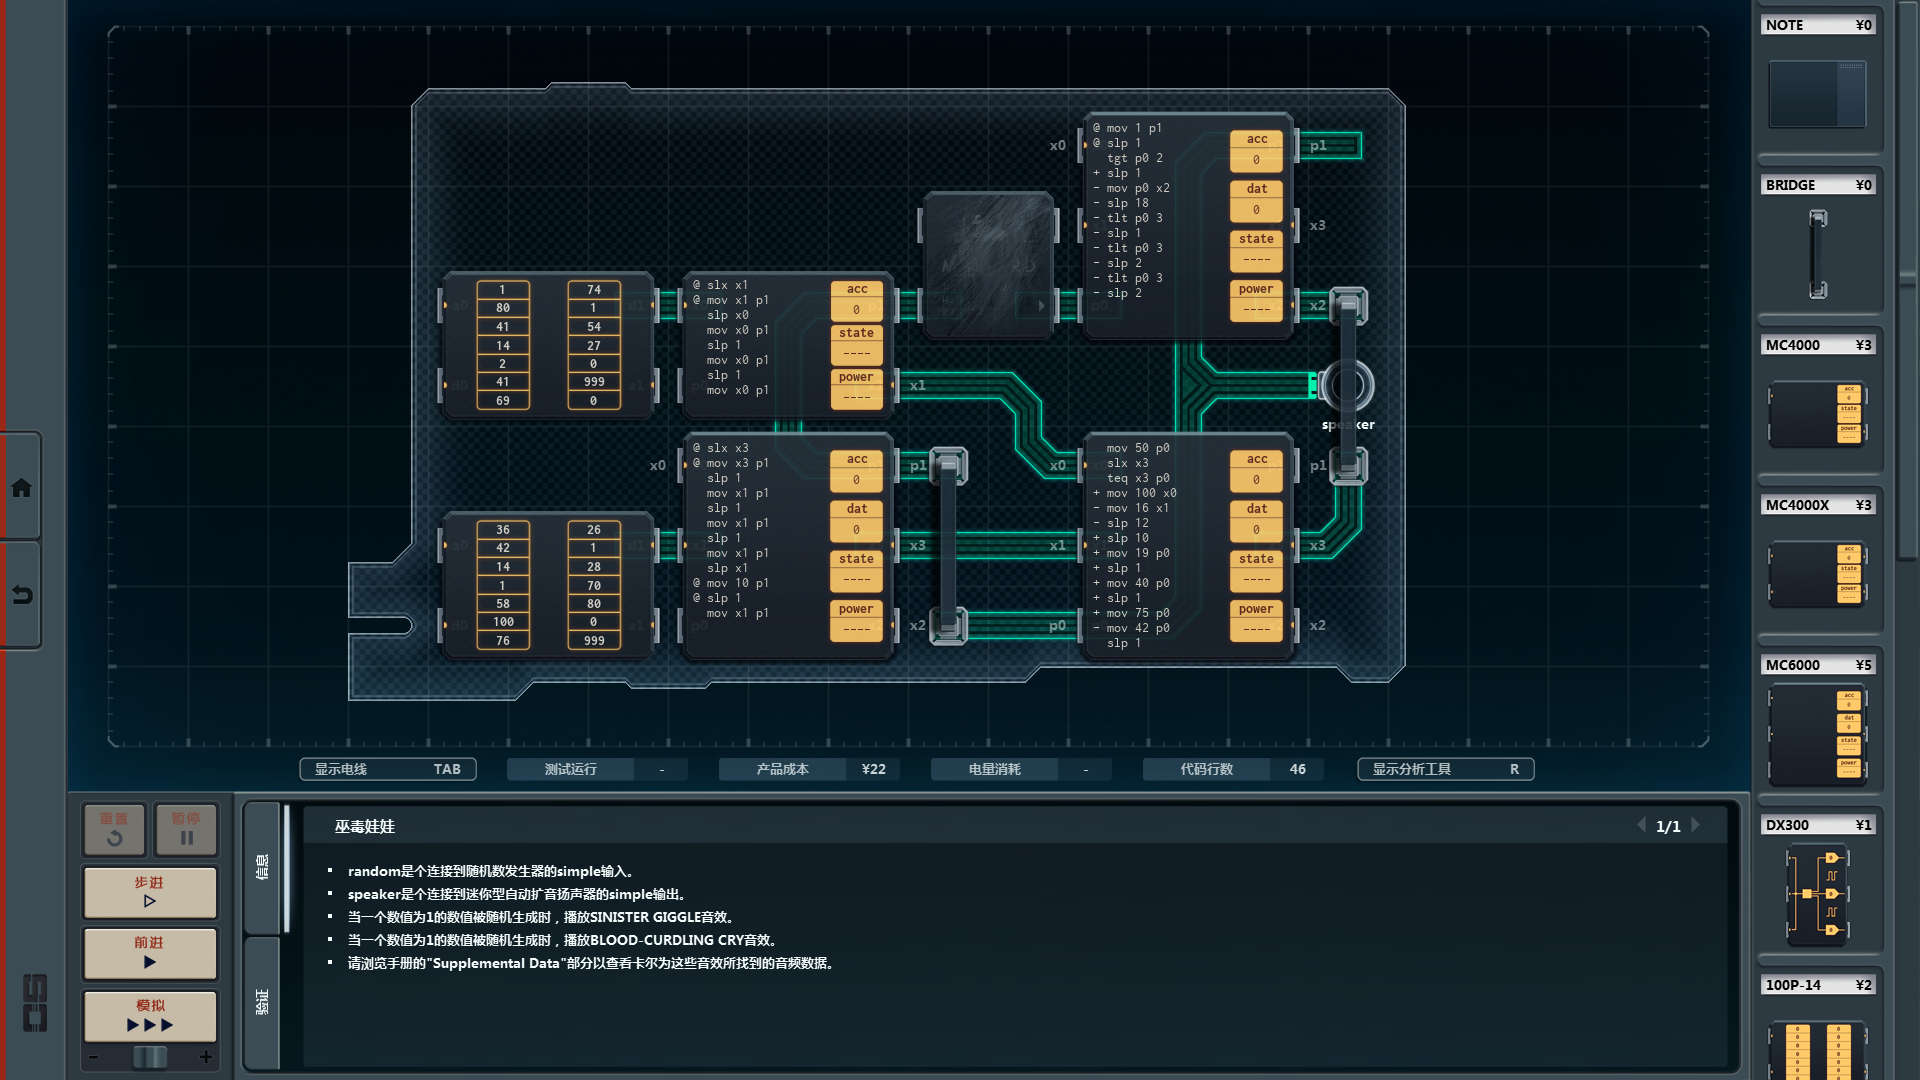Click the home icon on left sidebar

click(21, 488)
